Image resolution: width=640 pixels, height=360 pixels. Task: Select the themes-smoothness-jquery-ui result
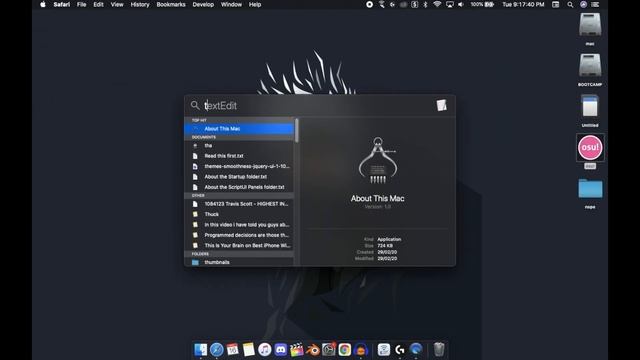click(x=239, y=166)
